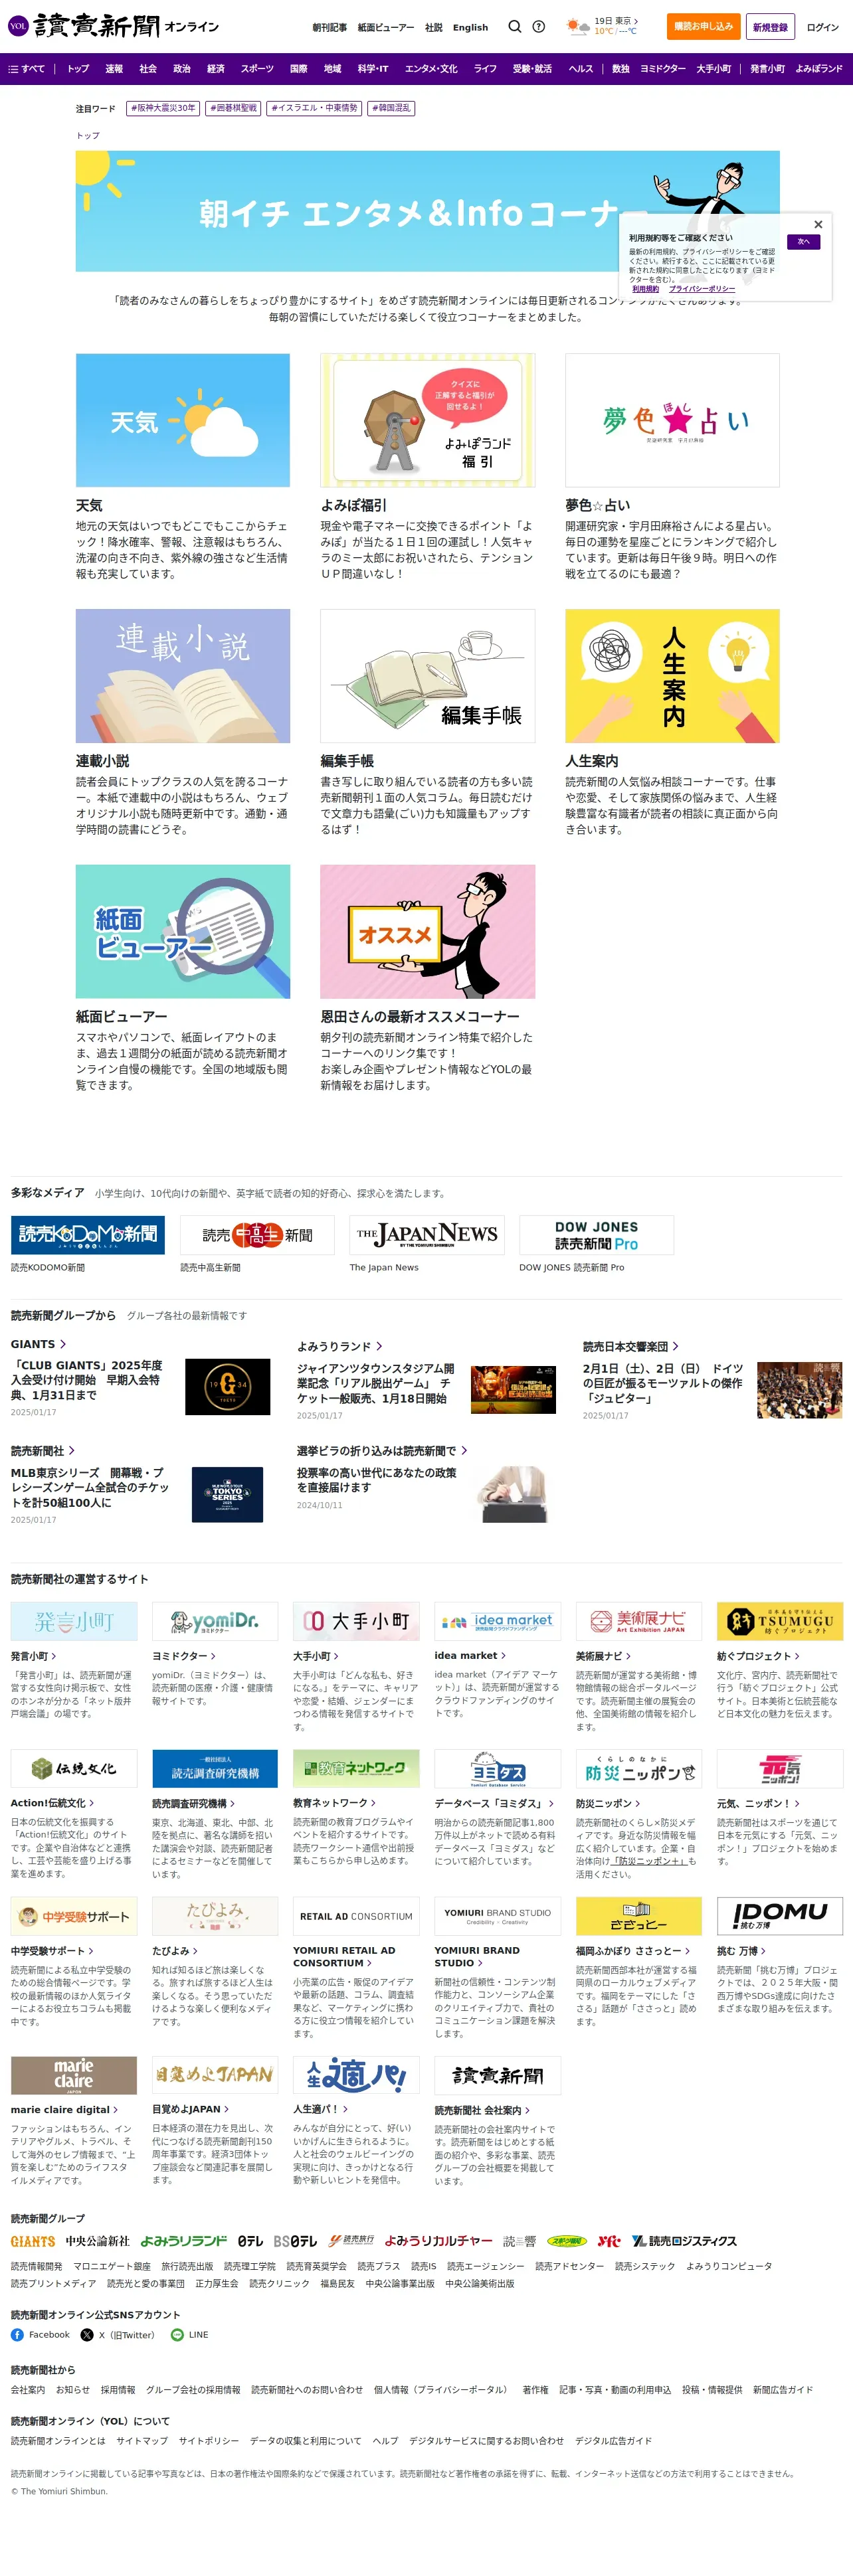Expand 読売新聞社 group section chevron link
The image size is (853, 2576).
43,1451
